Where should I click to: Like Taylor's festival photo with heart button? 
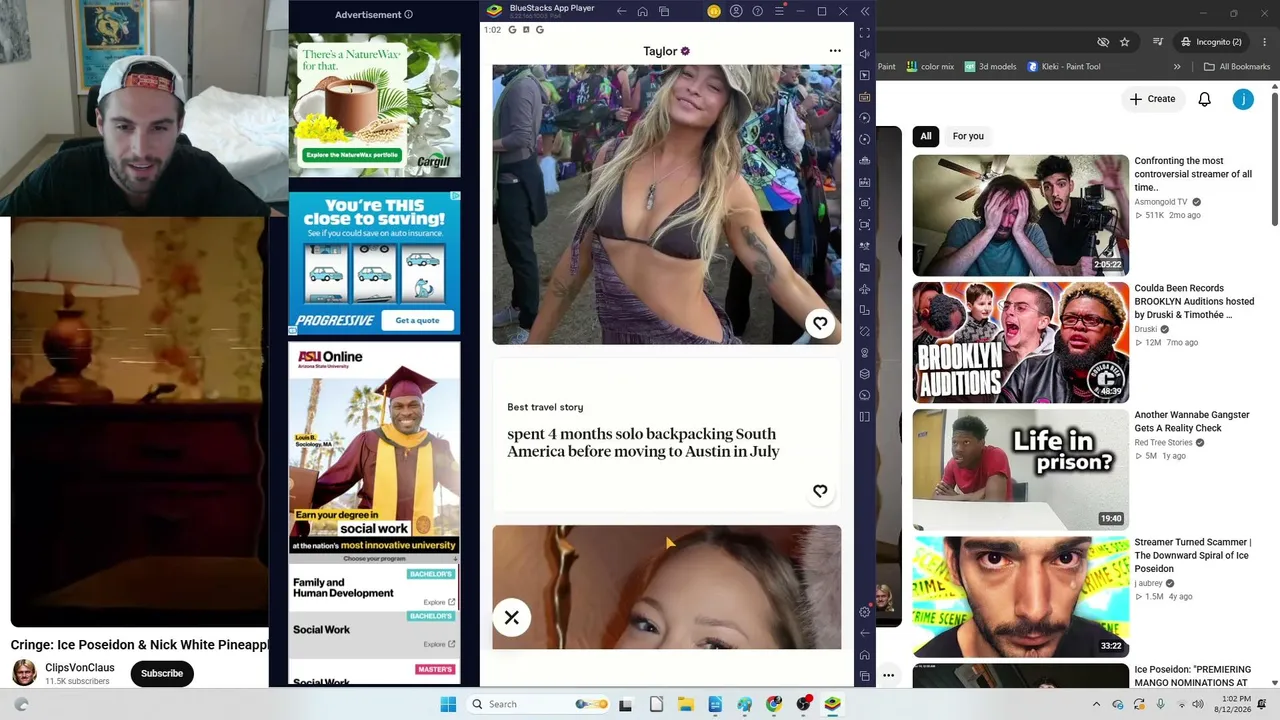click(x=820, y=323)
